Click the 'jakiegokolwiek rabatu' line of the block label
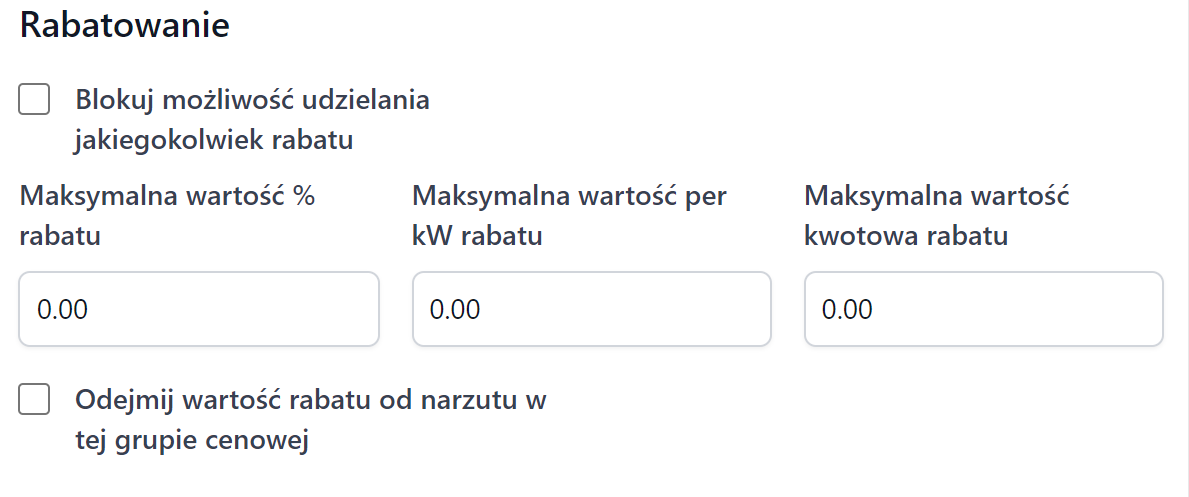 (x=214, y=140)
